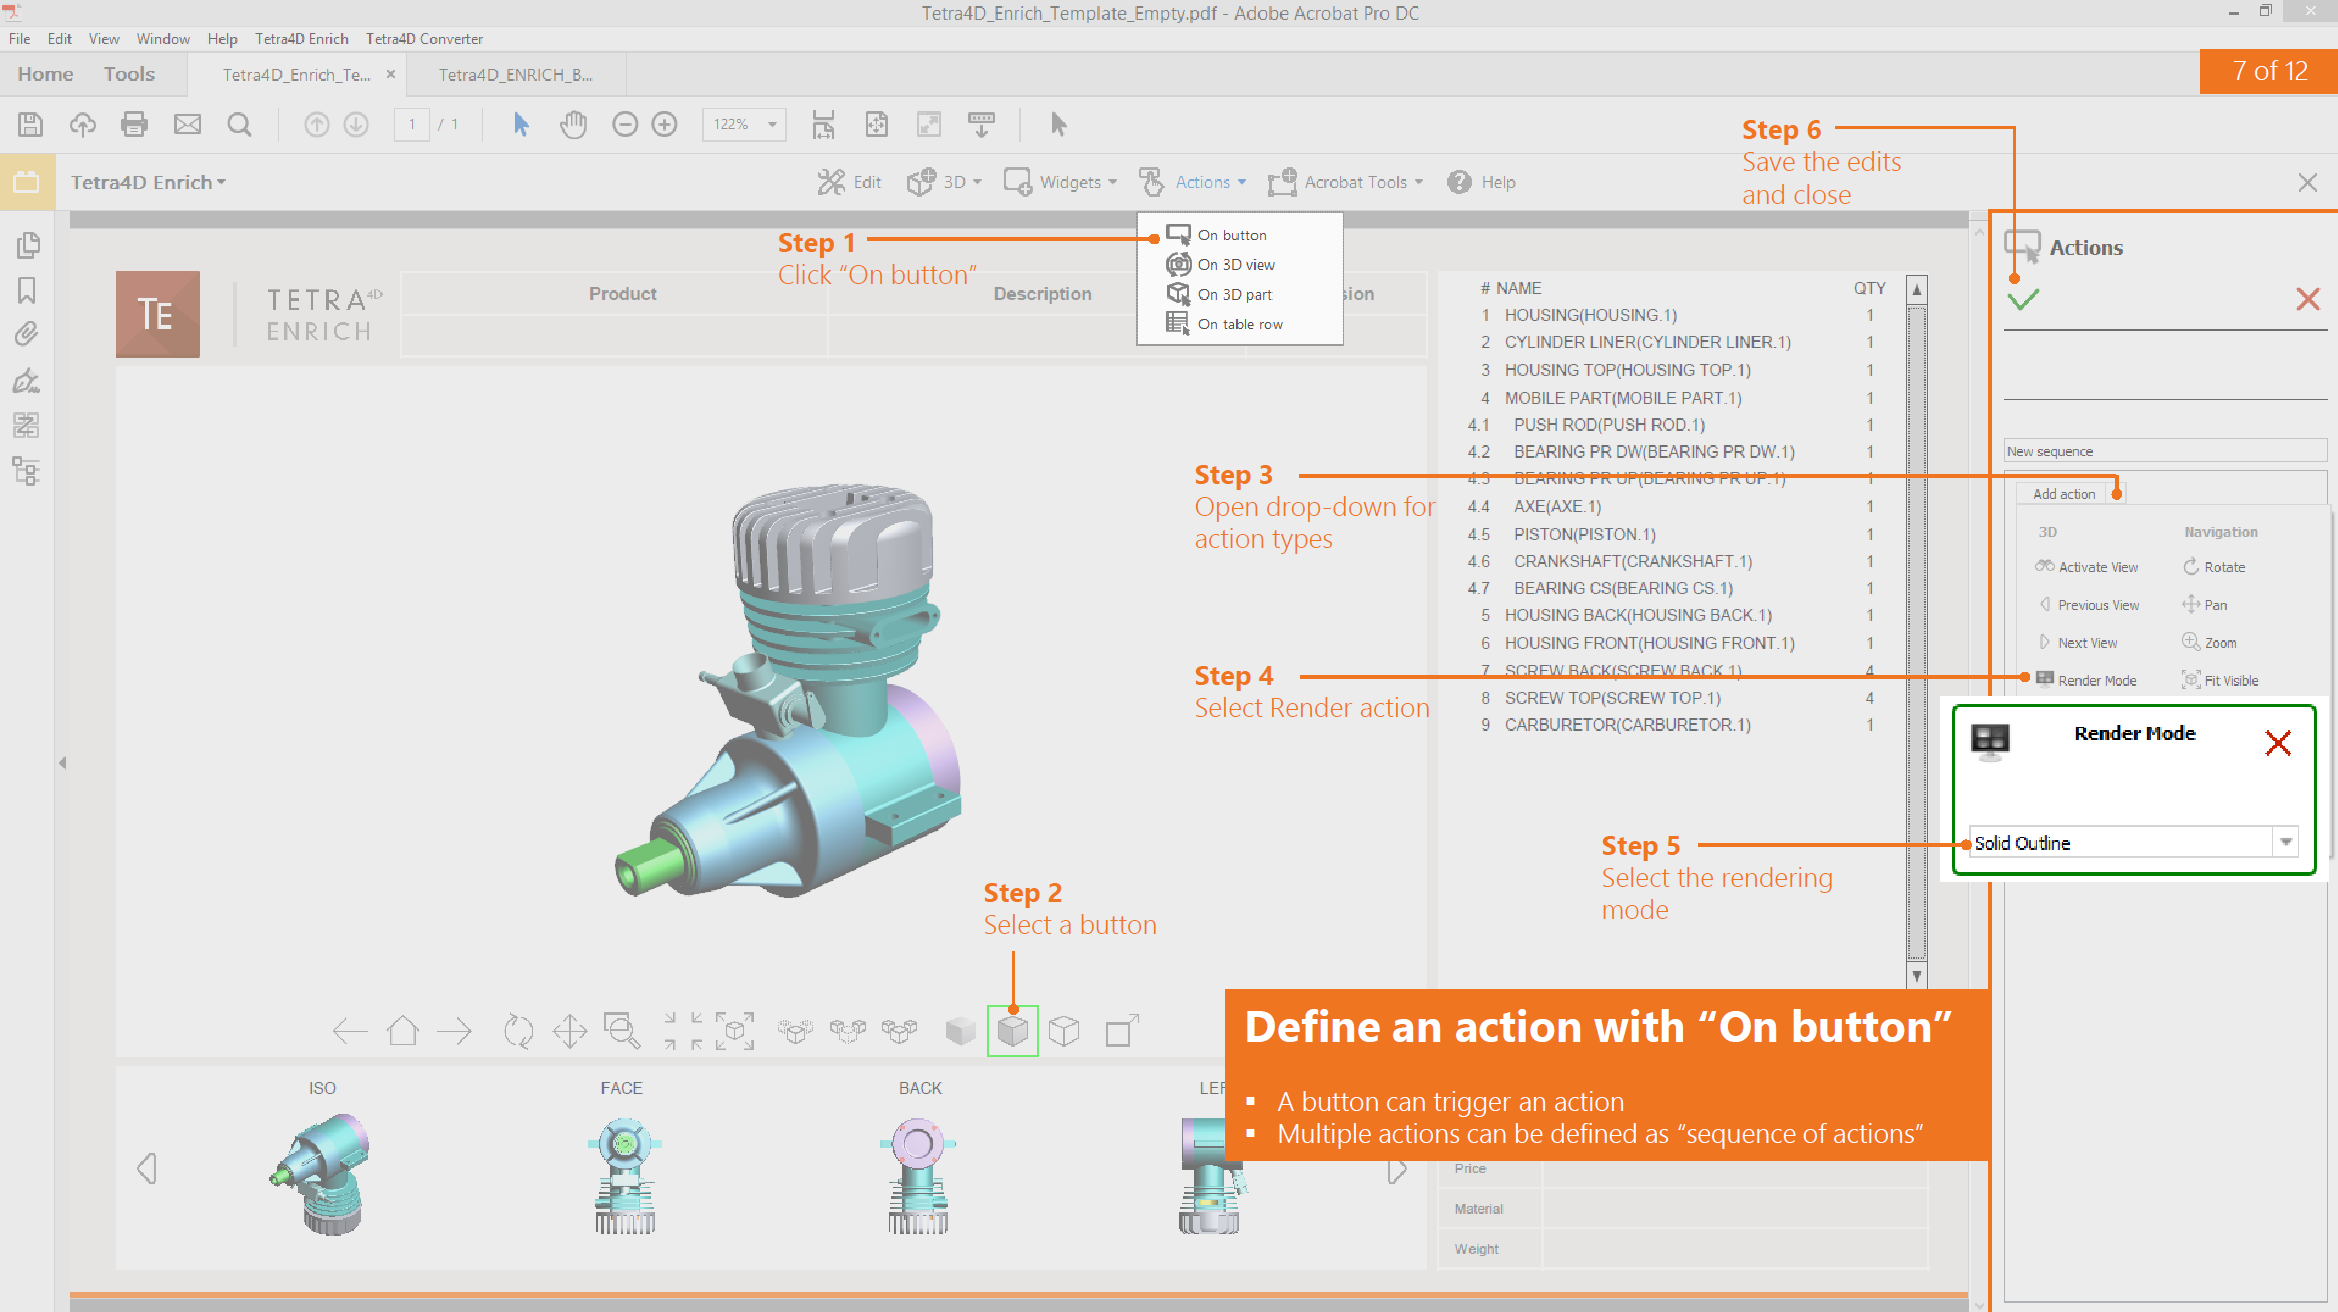Click the zoom in plus icon
2338x1312 pixels.
664,124
